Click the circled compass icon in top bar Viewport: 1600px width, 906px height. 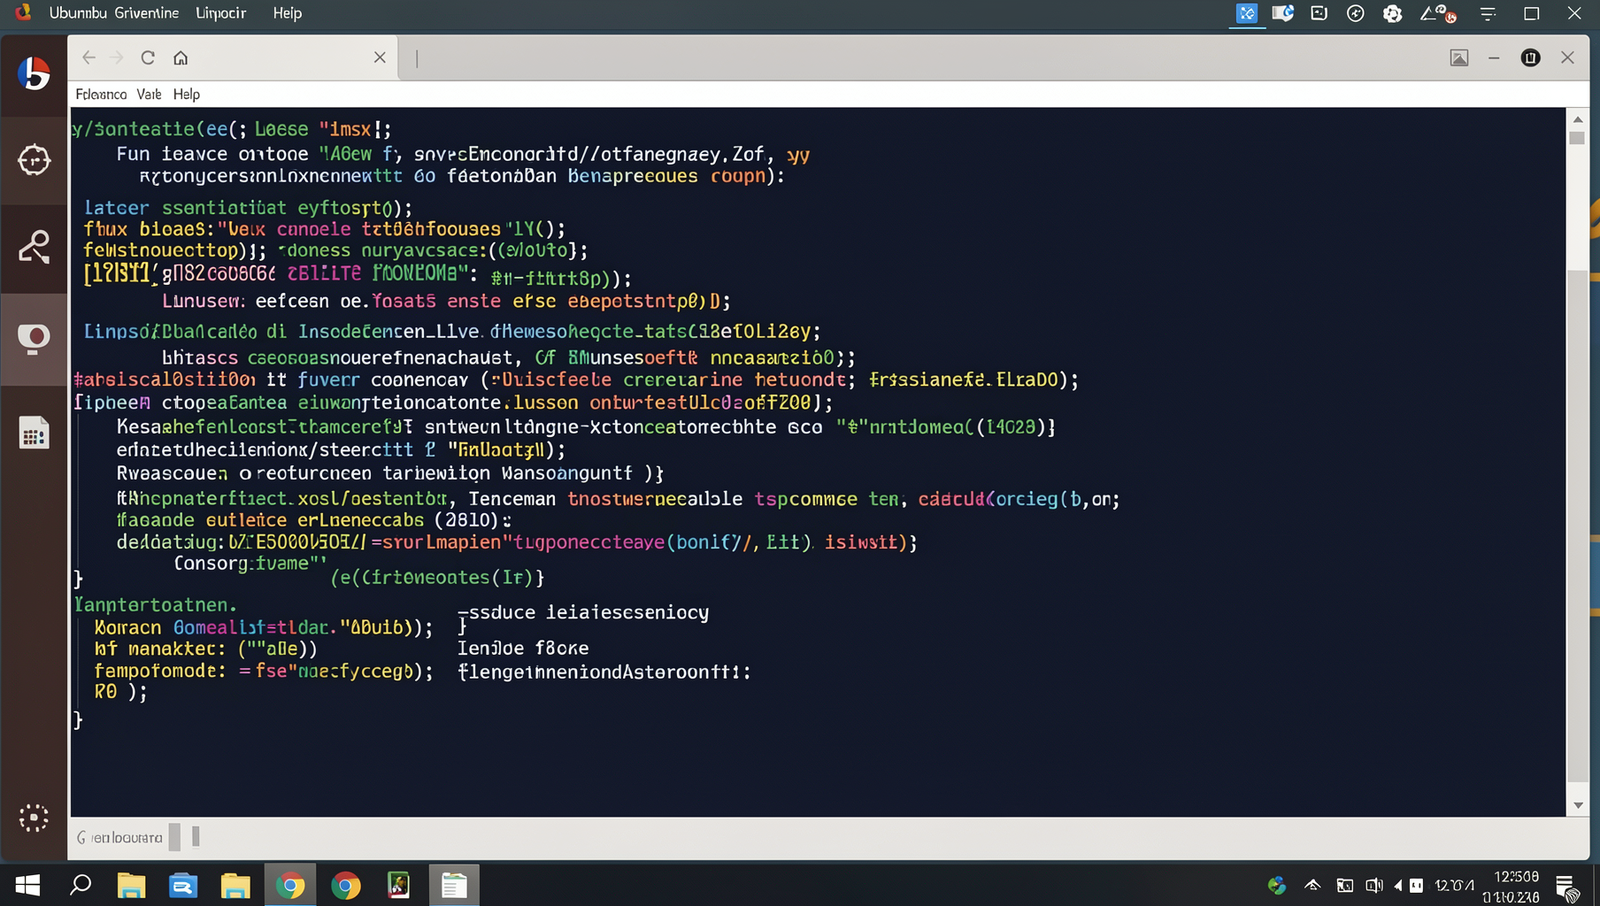tap(1356, 14)
